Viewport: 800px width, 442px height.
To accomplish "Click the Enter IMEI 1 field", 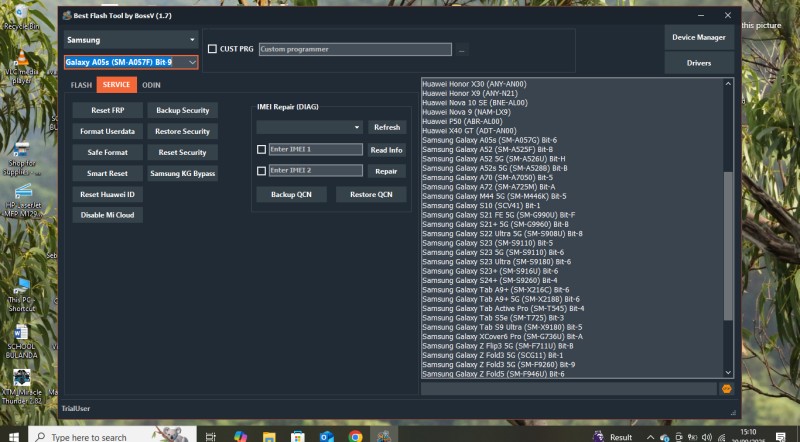I will (316, 149).
